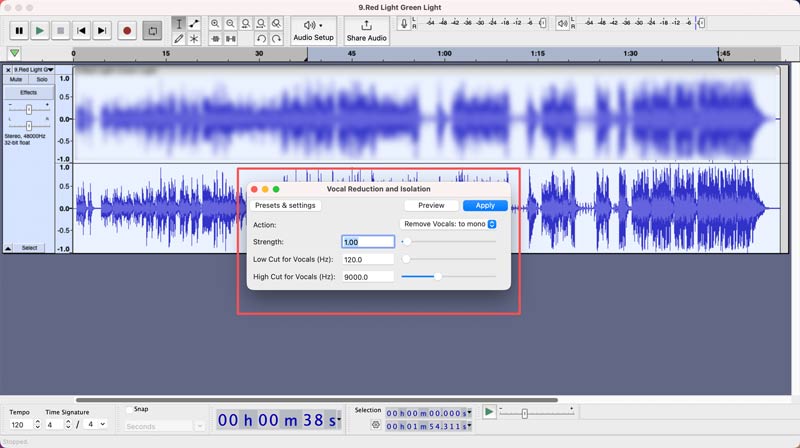Viewport: 800px width, 448px height.
Task: Click the track Select button
Action: [30, 248]
